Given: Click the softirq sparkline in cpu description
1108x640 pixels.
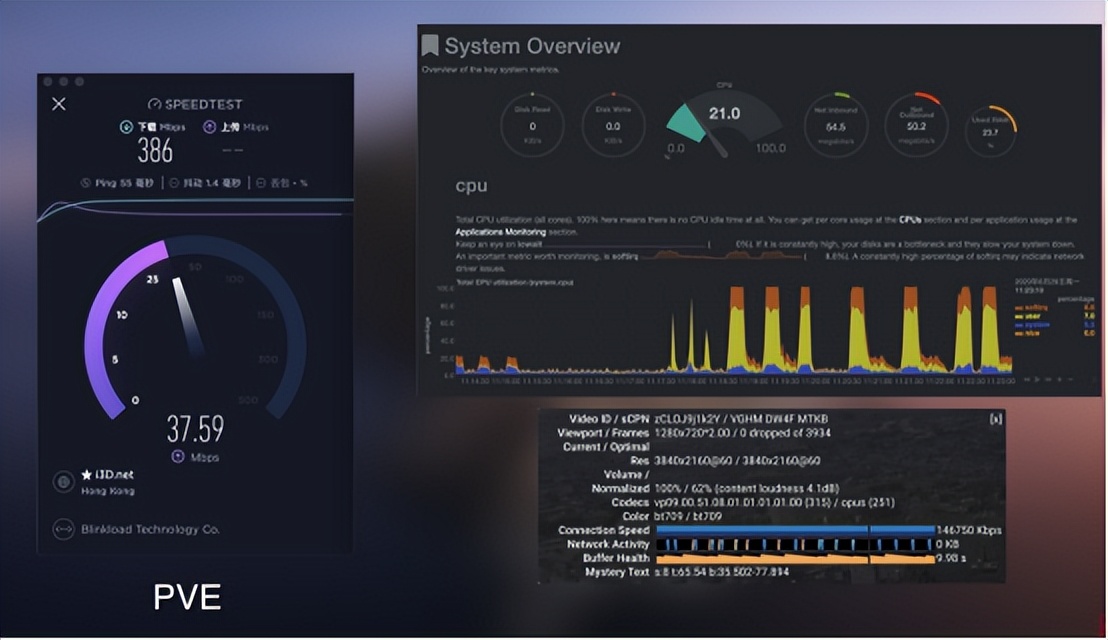Looking at the screenshot, I should pos(722,256).
